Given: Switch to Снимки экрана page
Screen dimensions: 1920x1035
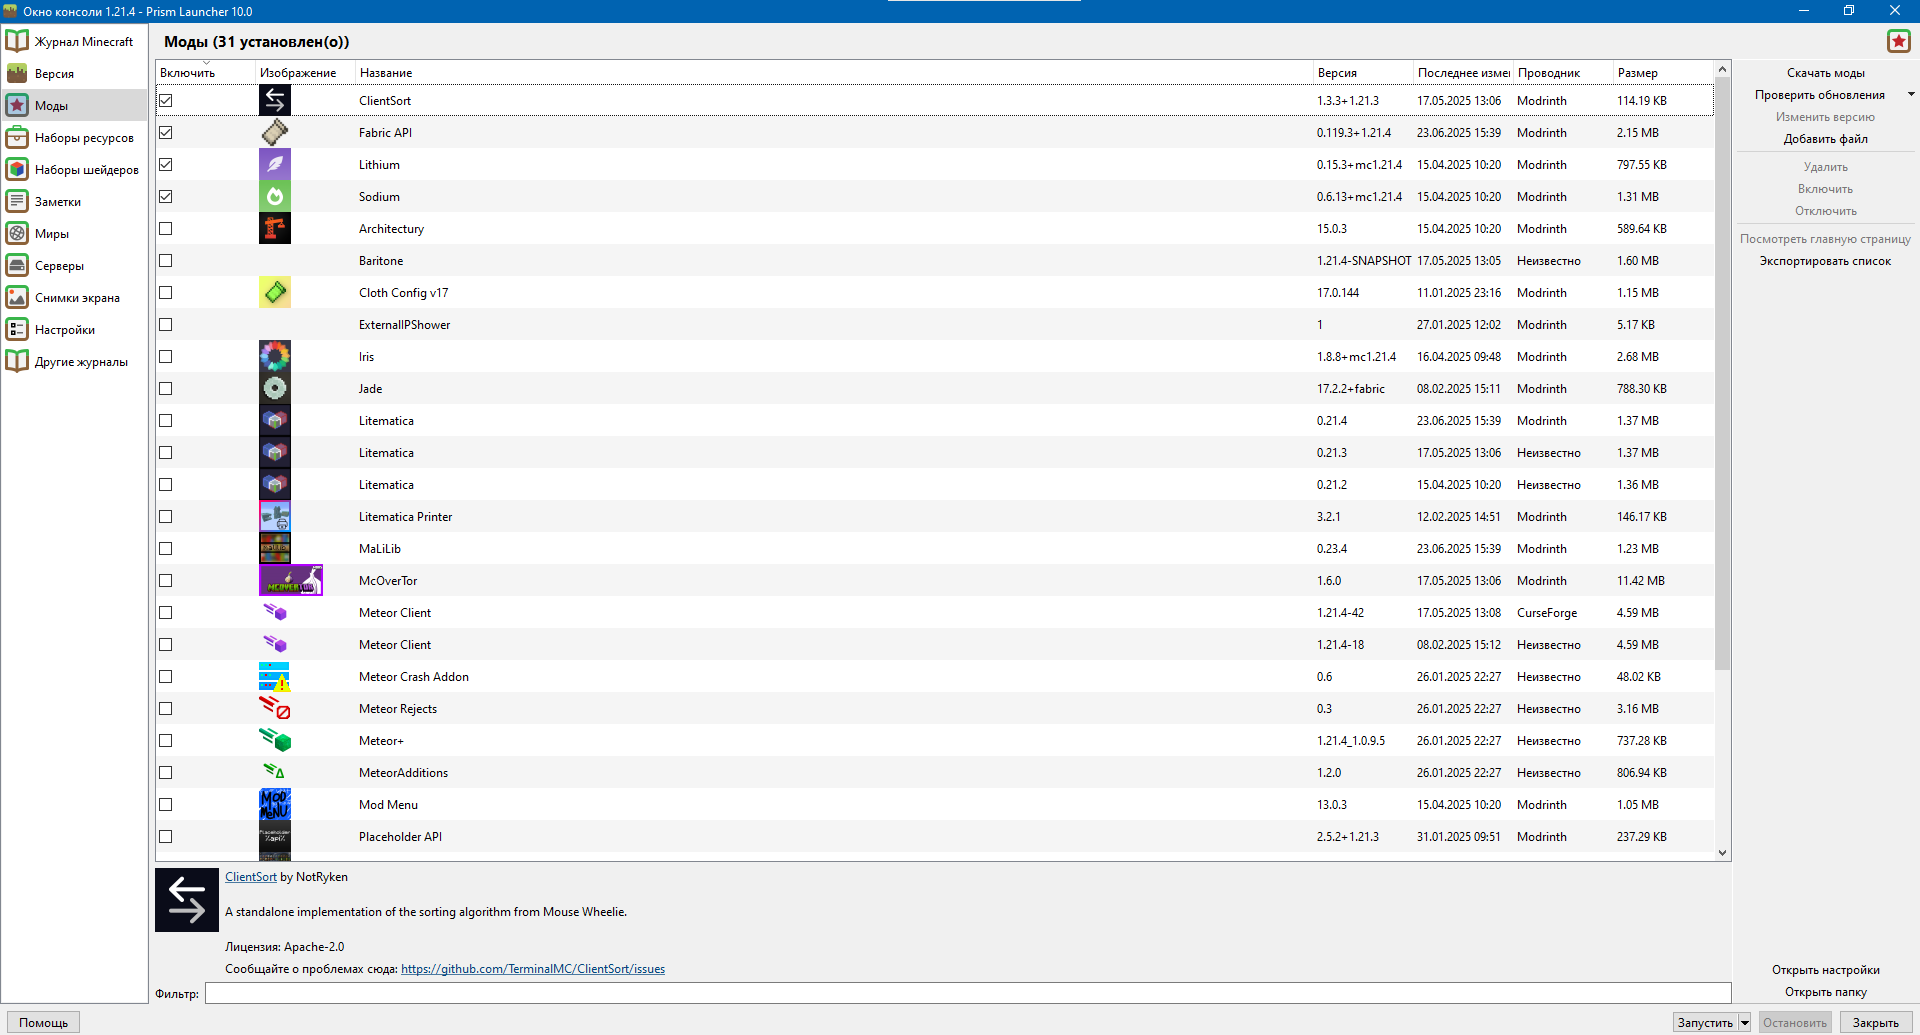Looking at the screenshot, I should click(x=75, y=297).
